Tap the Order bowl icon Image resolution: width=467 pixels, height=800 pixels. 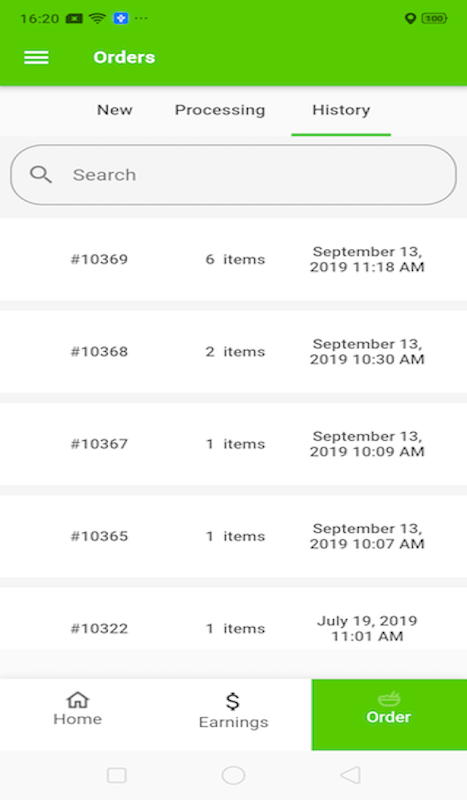[x=389, y=698]
